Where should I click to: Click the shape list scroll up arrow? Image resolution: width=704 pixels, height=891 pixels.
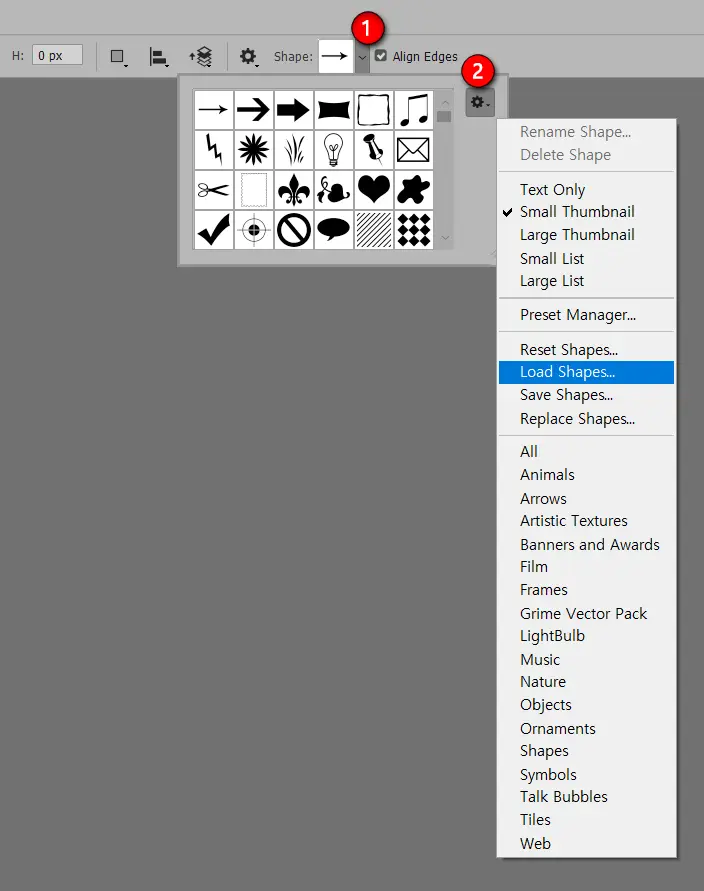coord(445,103)
